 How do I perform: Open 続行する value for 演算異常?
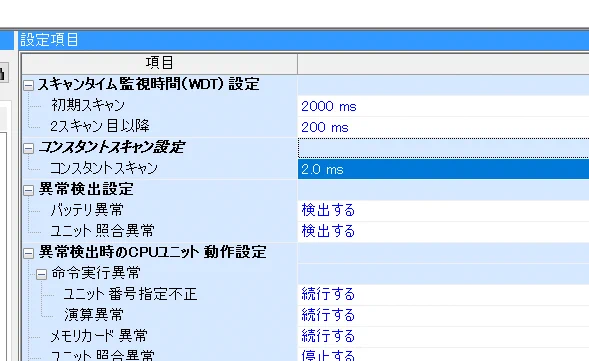[x=443, y=315]
